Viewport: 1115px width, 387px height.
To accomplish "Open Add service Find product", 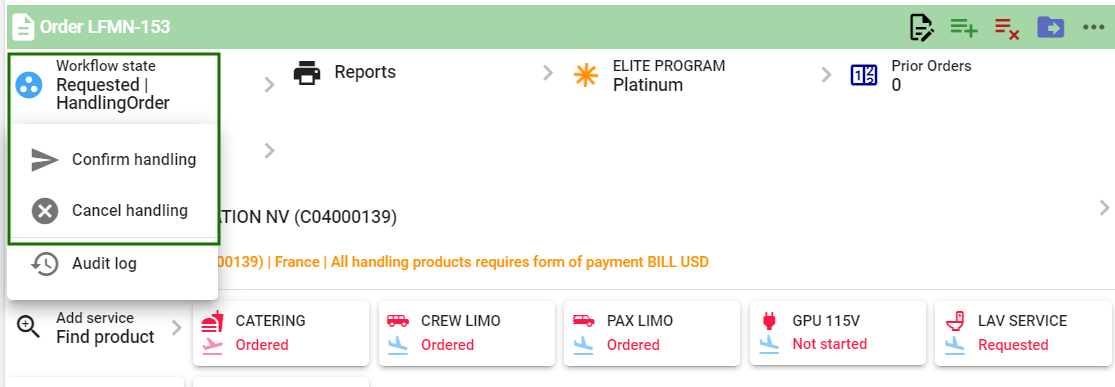I will 98,328.
